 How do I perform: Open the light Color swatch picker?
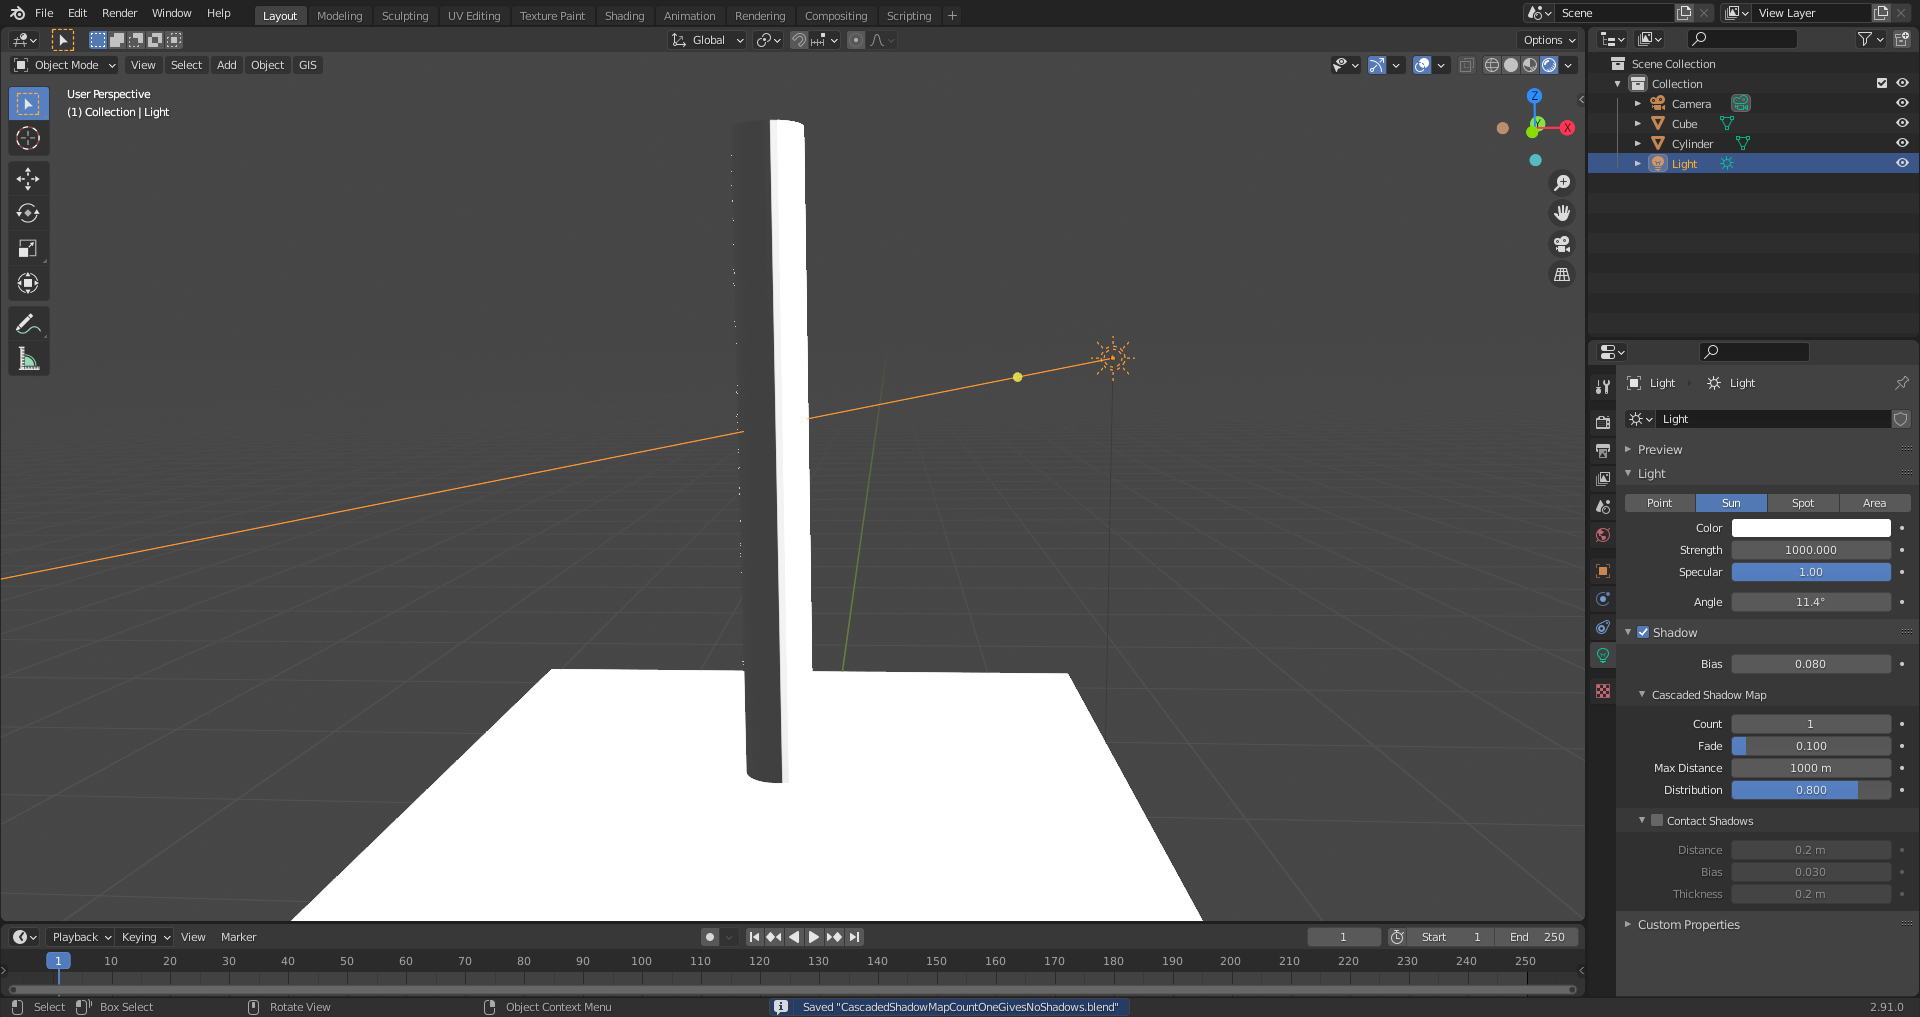(1810, 528)
